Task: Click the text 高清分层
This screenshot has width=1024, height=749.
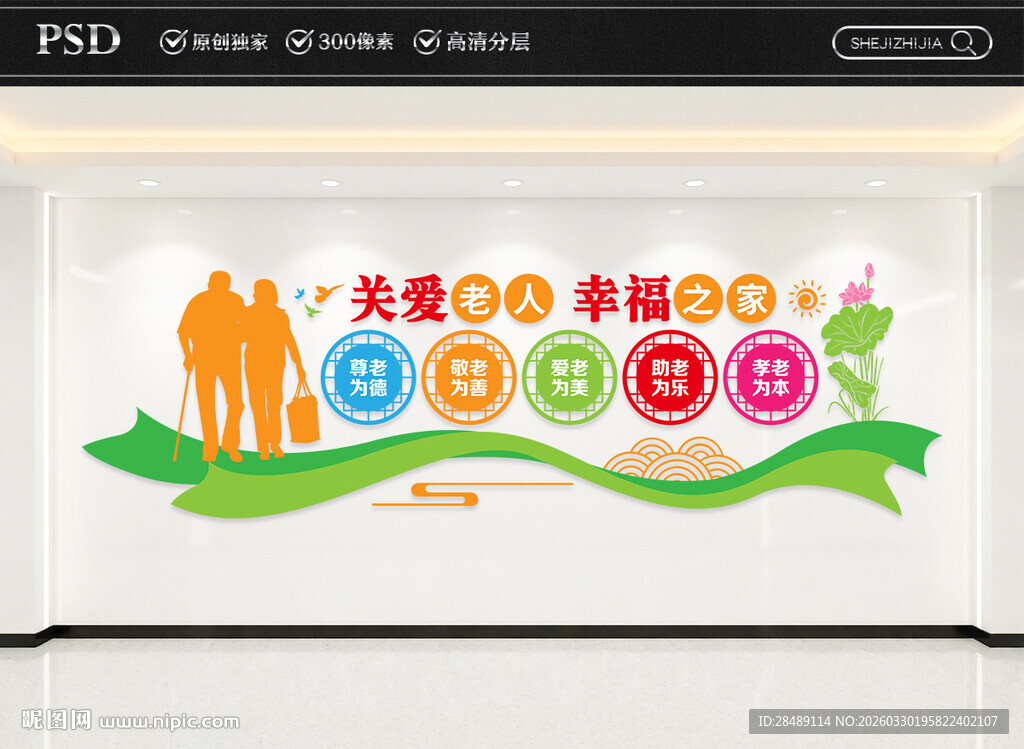Action: point(488,42)
